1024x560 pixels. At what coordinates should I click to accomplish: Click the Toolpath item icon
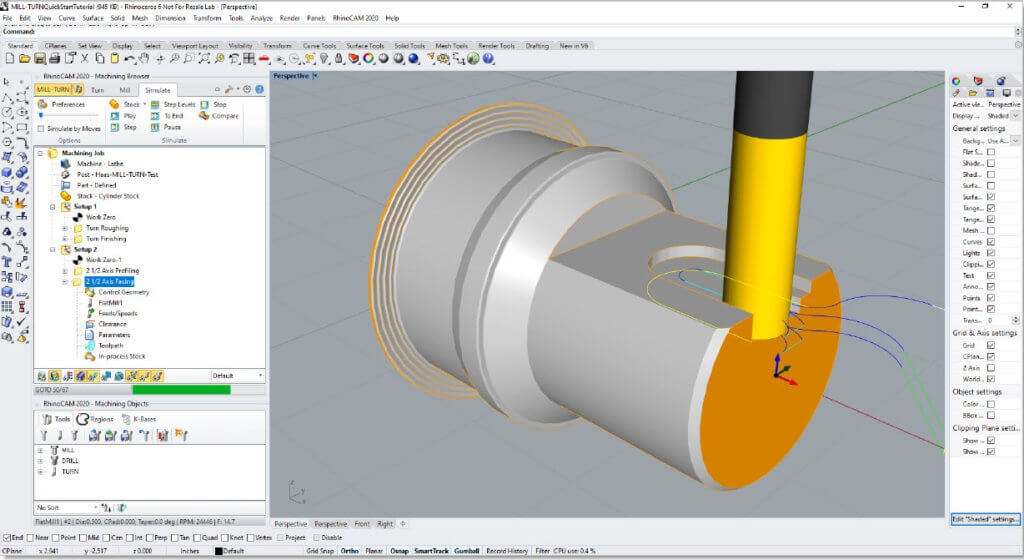[x=90, y=345]
